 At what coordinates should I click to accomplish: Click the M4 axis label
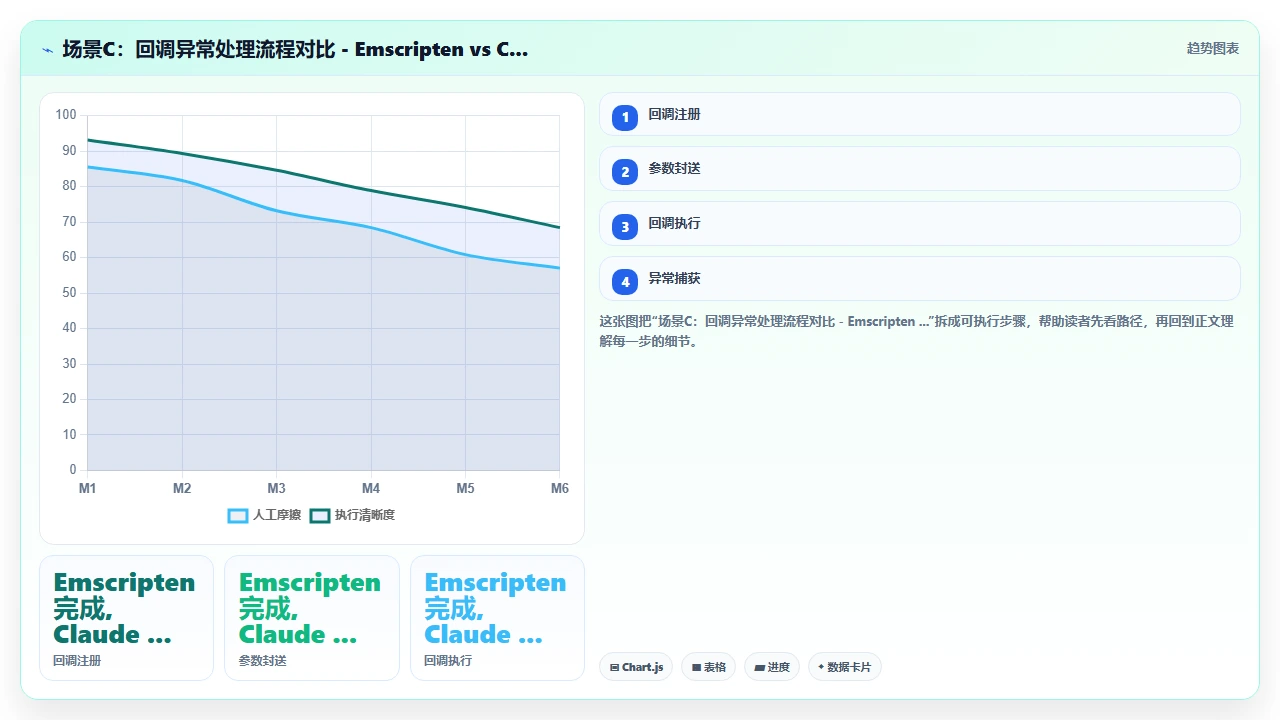(371, 488)
